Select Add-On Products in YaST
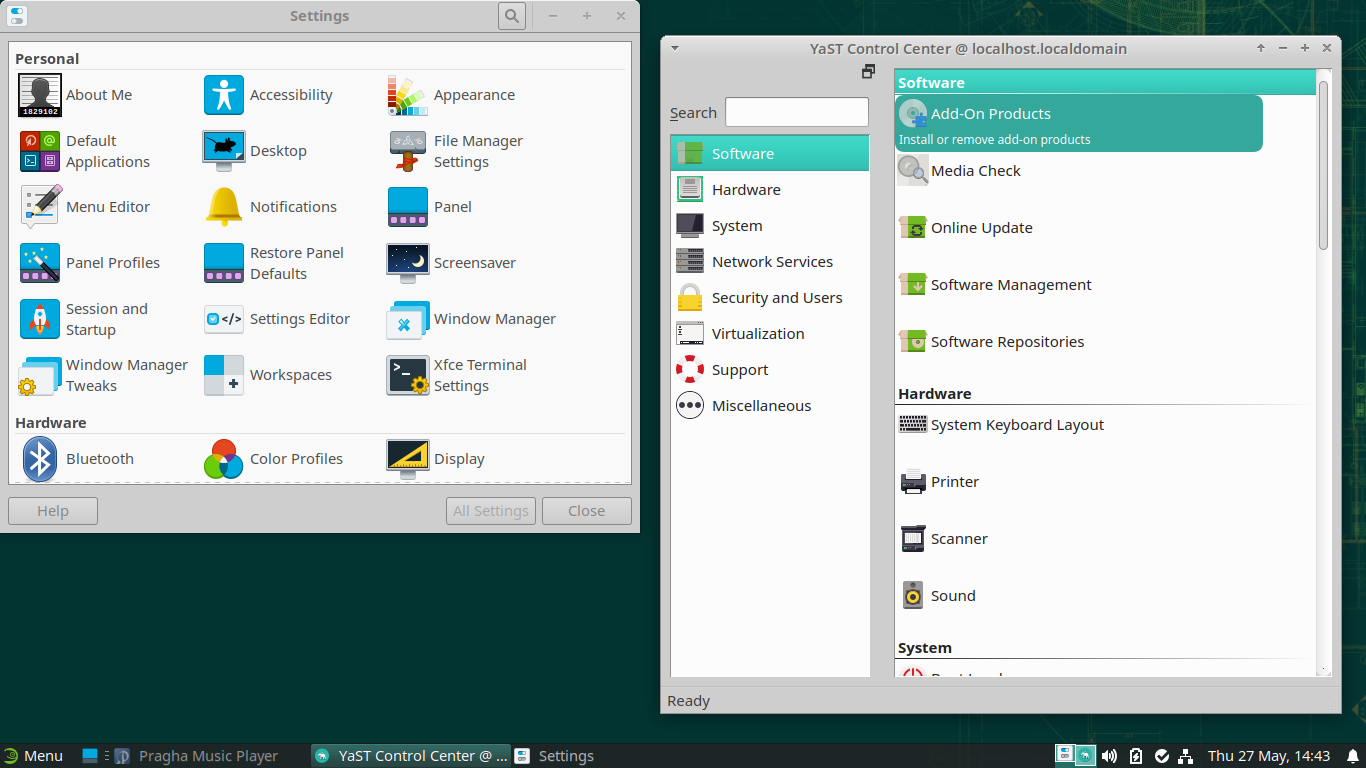The width and height of the screenshot is (1366, 768). [1079, 124]
